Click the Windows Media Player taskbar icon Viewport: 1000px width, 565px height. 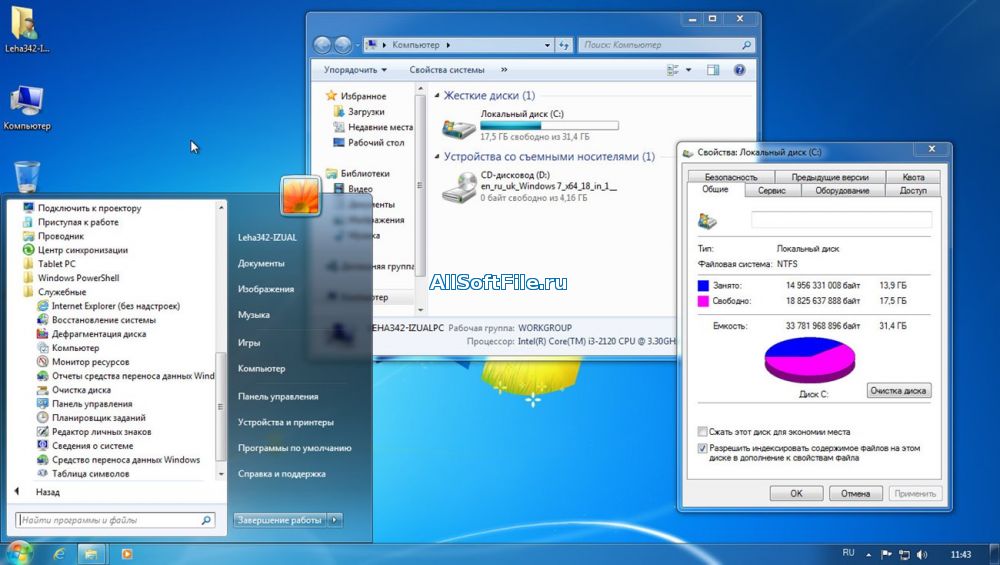click(126, 553)
